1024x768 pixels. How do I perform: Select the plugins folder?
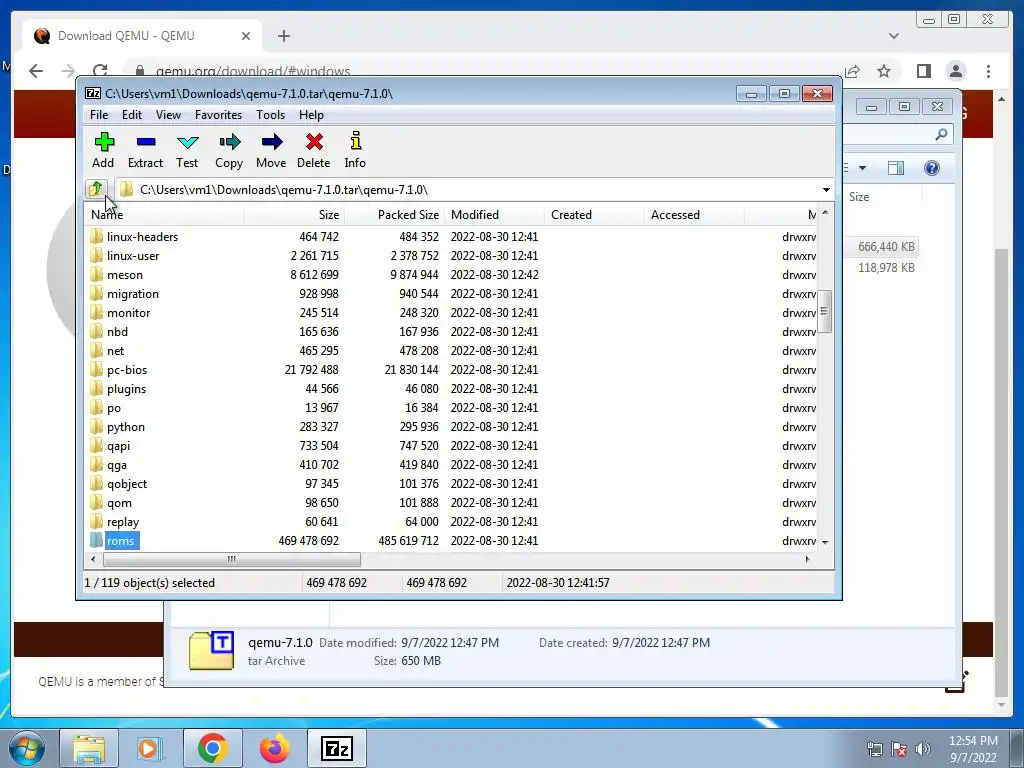click(127, 389)
